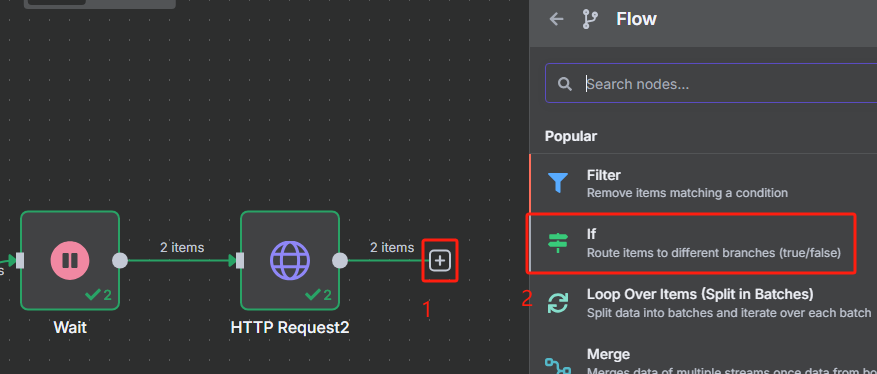Click 'Split data into batches' description

coord(729,313)
